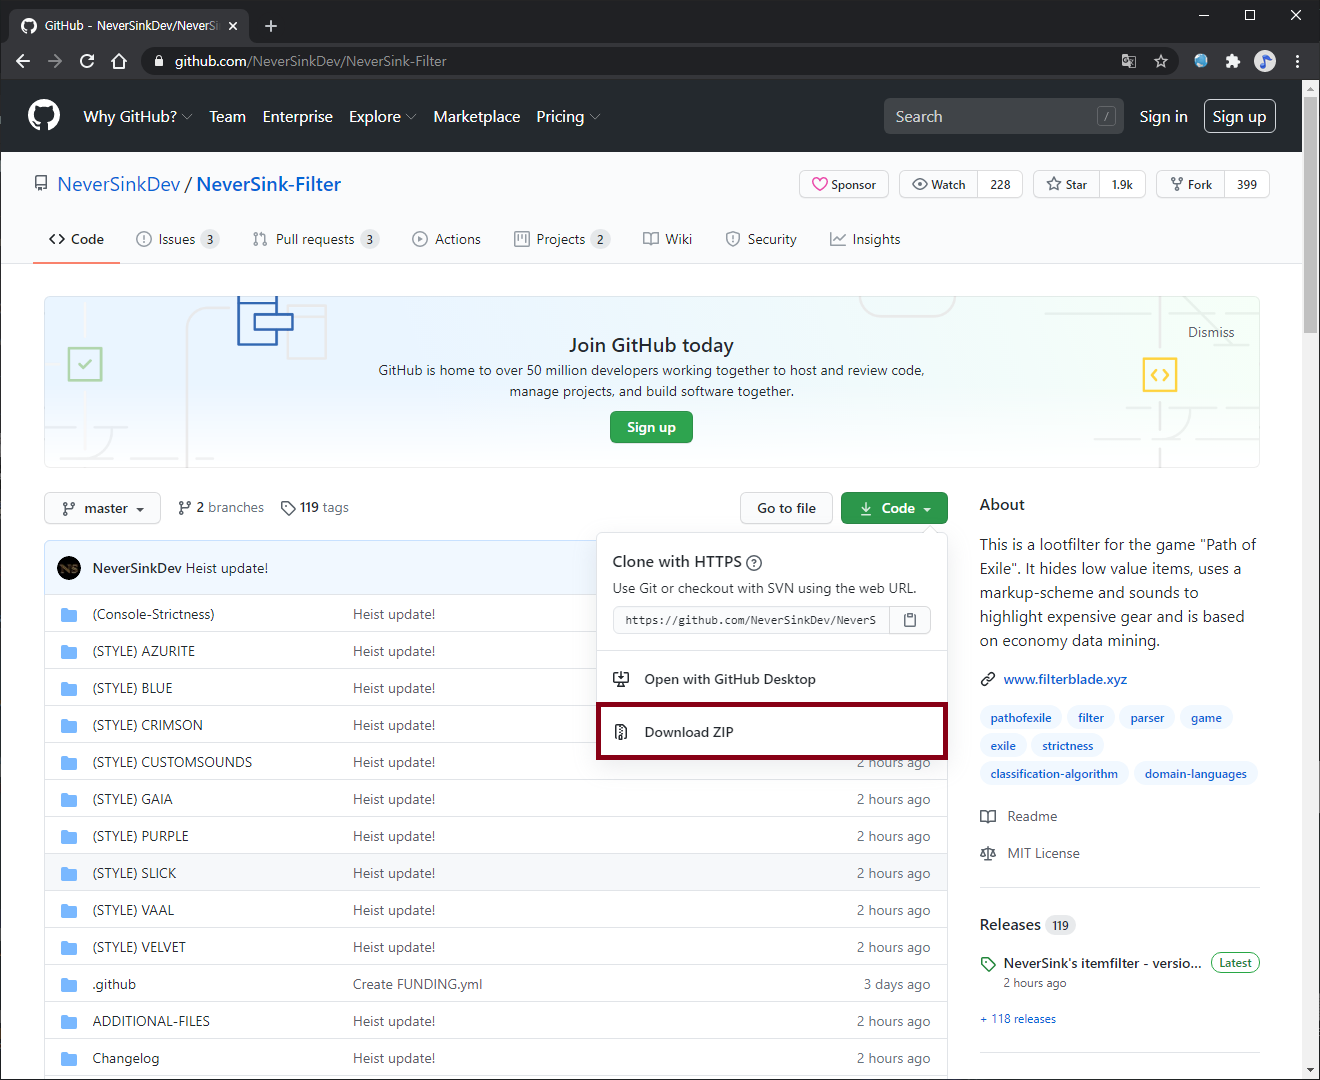The image size is (1320, 1080).
Task: Open the translate page icon
Action: 1129,61
